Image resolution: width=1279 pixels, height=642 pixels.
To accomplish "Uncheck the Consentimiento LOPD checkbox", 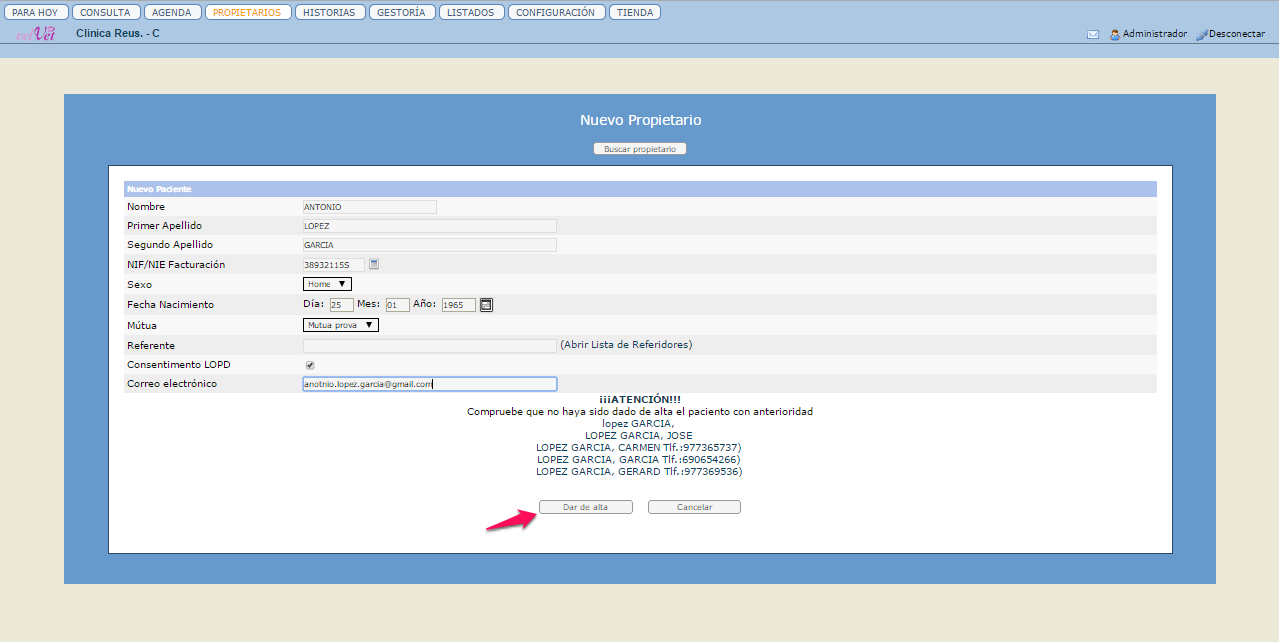I will pos(310,365).
